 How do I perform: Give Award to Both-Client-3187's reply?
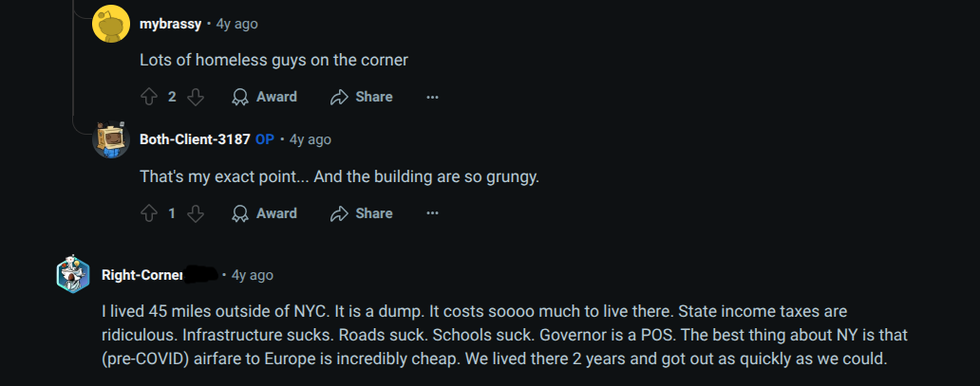coord(264,214)
